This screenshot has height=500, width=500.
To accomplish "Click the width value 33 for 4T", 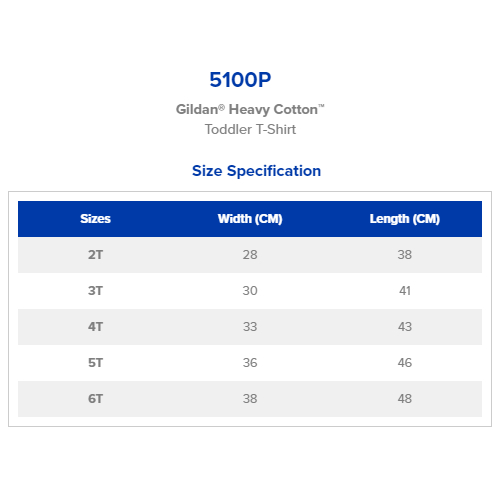I will pos(250,327).
